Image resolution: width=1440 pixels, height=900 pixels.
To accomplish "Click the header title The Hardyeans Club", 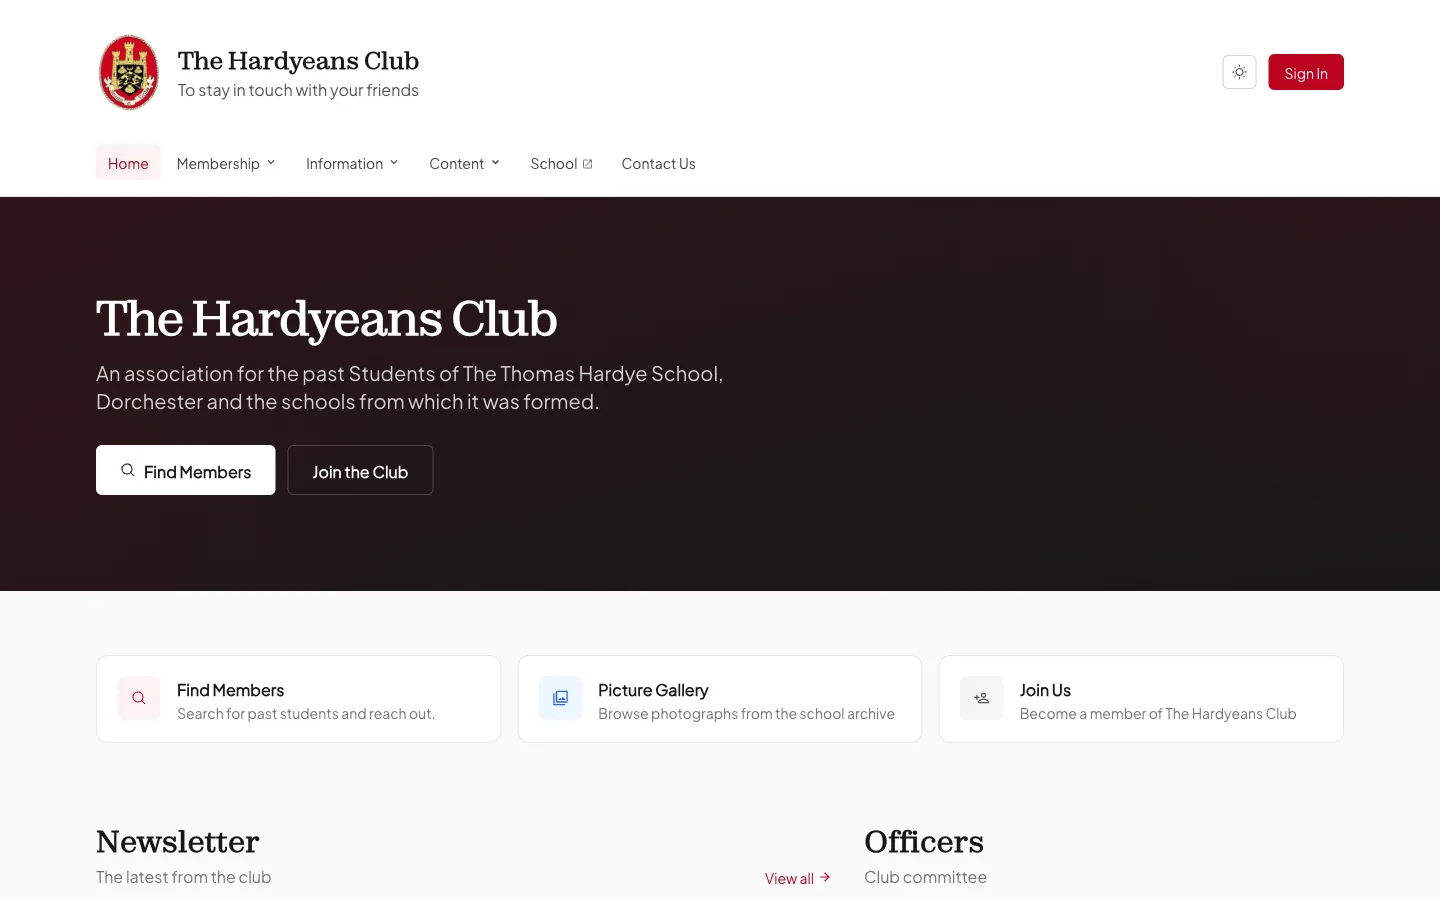I will (298, 61).
